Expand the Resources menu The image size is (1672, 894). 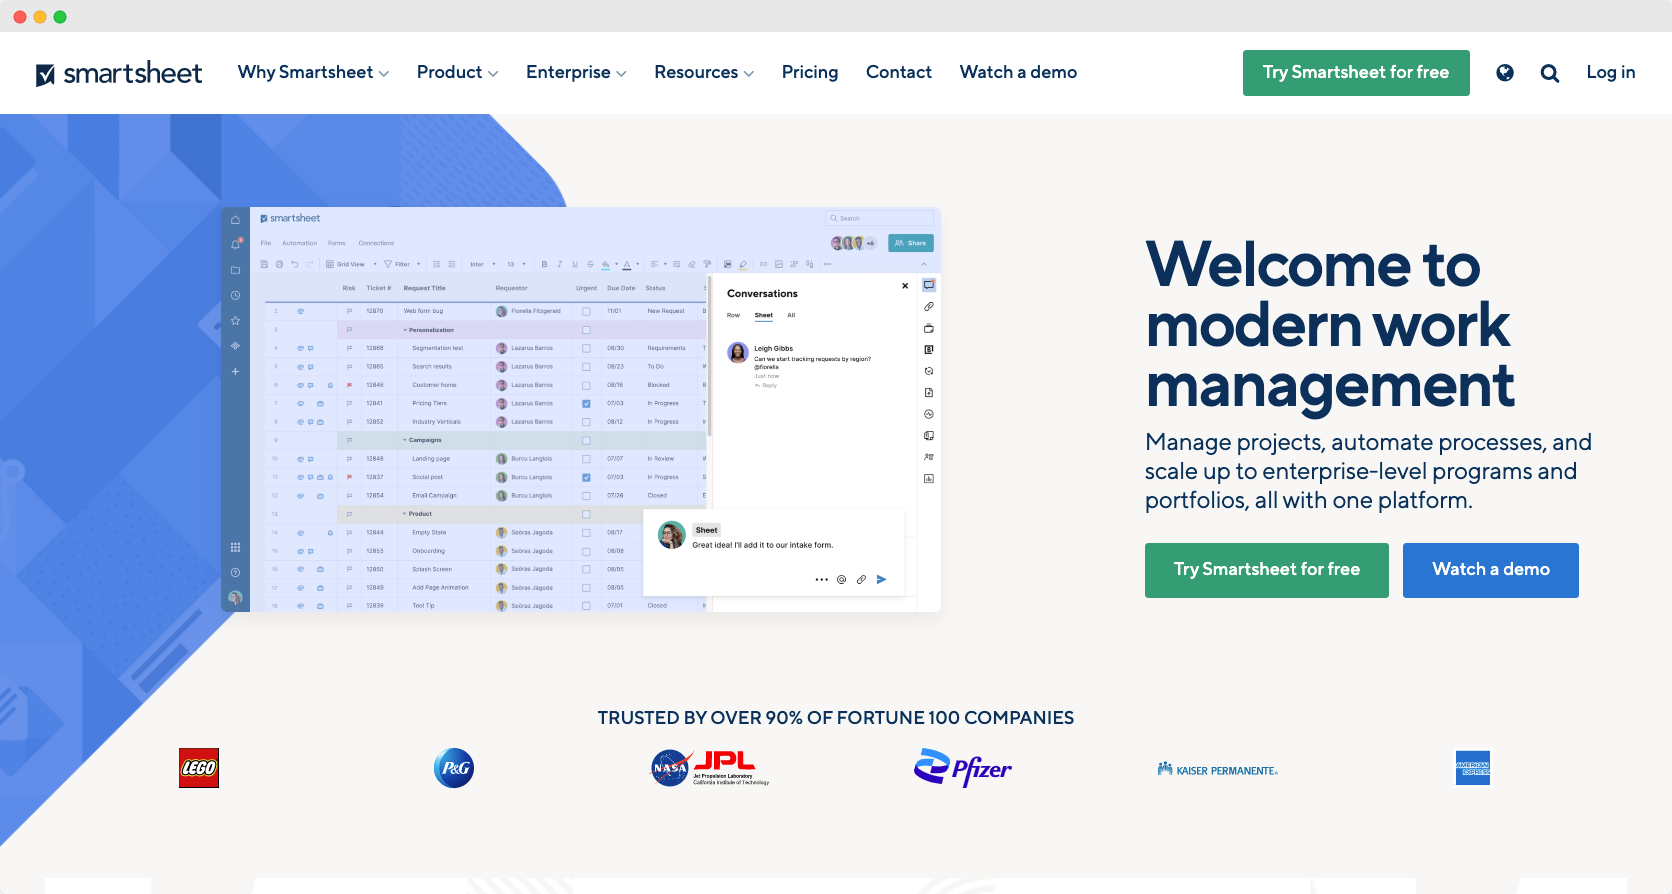click(x=704, y=72)
